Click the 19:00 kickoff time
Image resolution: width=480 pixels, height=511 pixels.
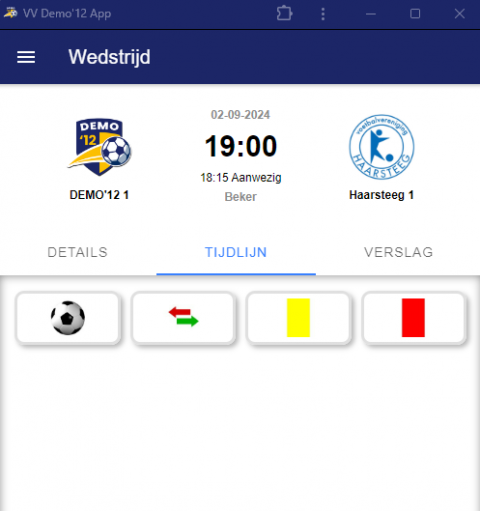pos(241,146)
